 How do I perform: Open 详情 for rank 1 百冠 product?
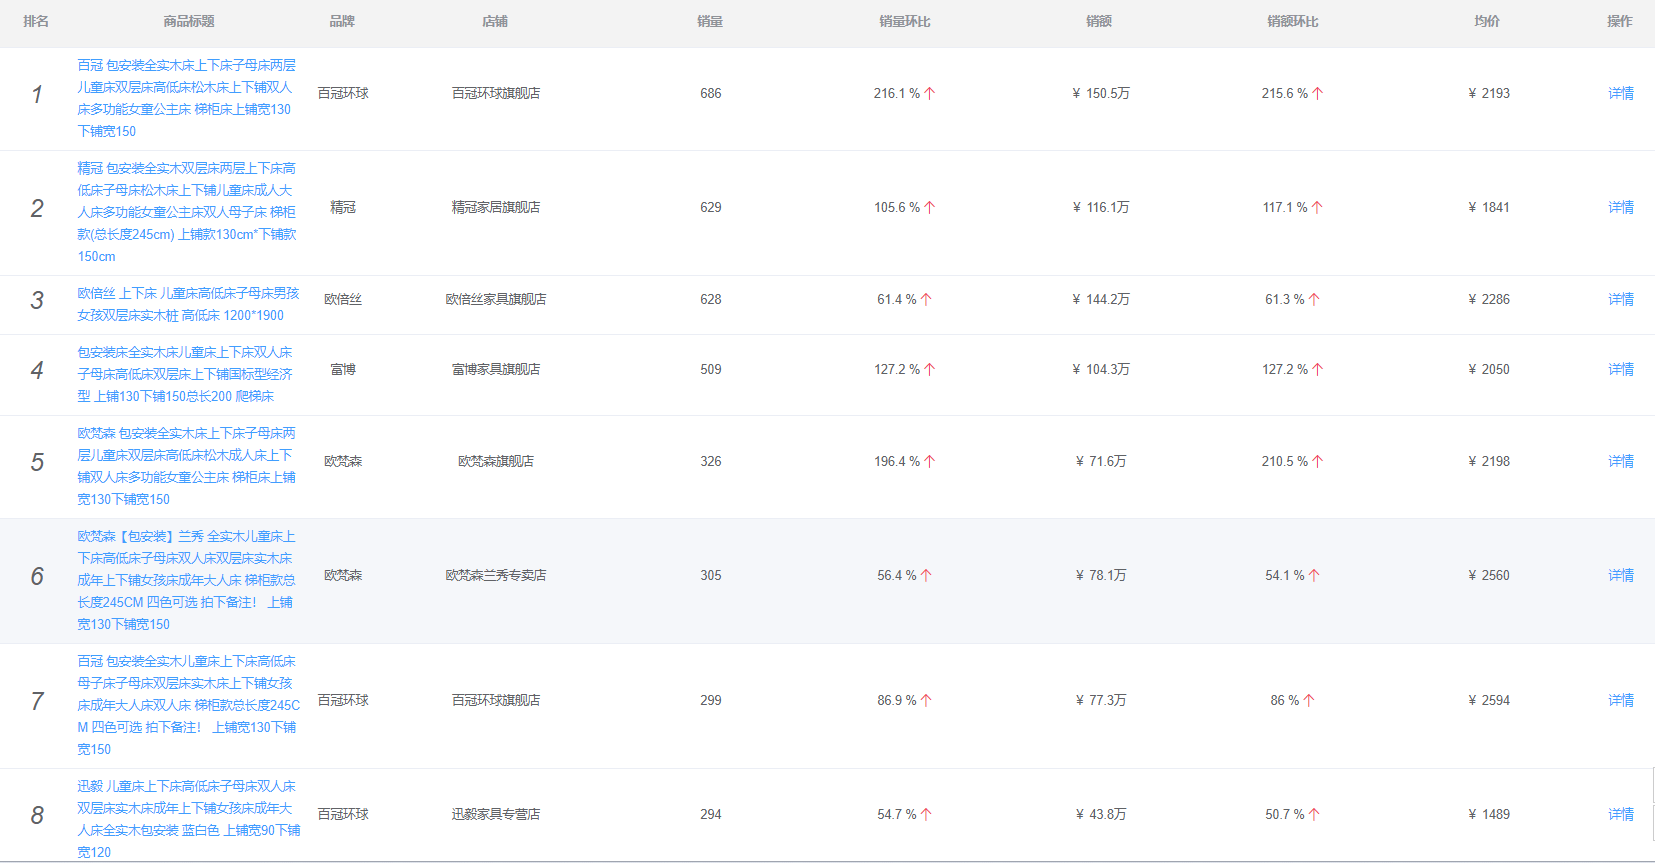[1621, 93]
